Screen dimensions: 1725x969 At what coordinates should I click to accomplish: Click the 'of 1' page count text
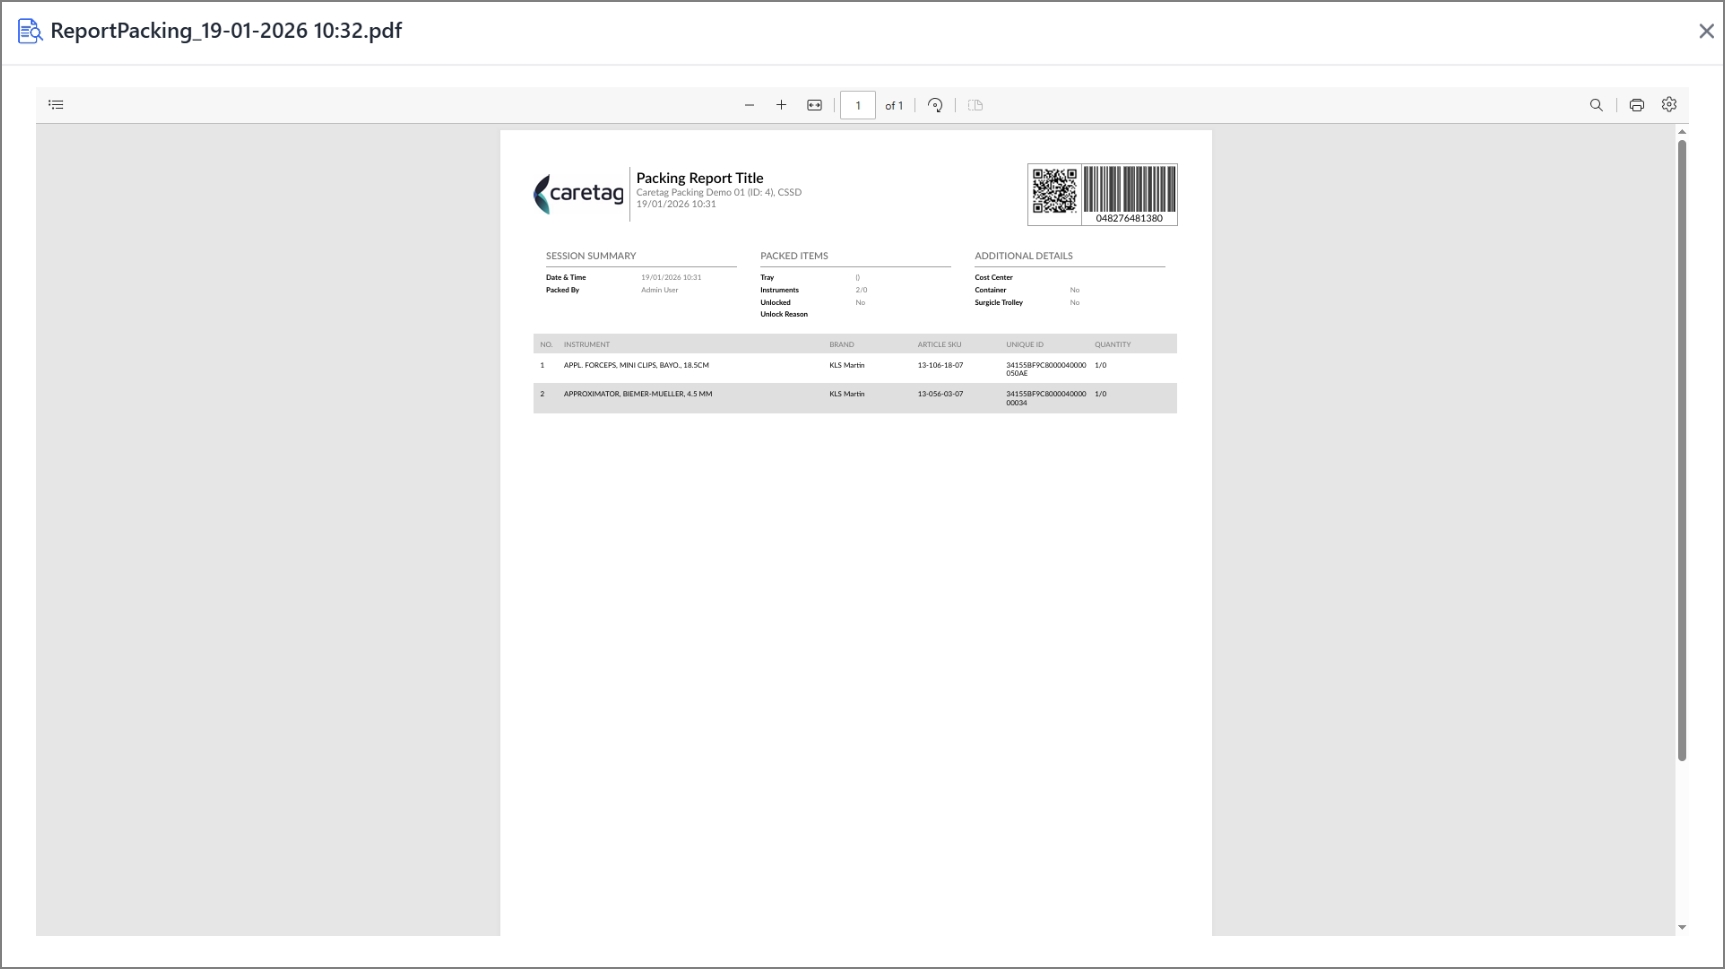(894, 106)
